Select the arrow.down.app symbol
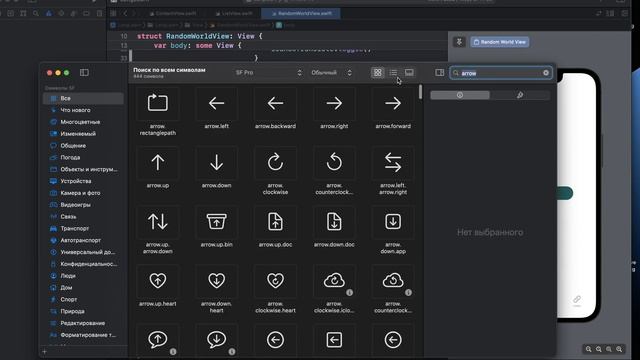The image size is (640, 360). 393,222
